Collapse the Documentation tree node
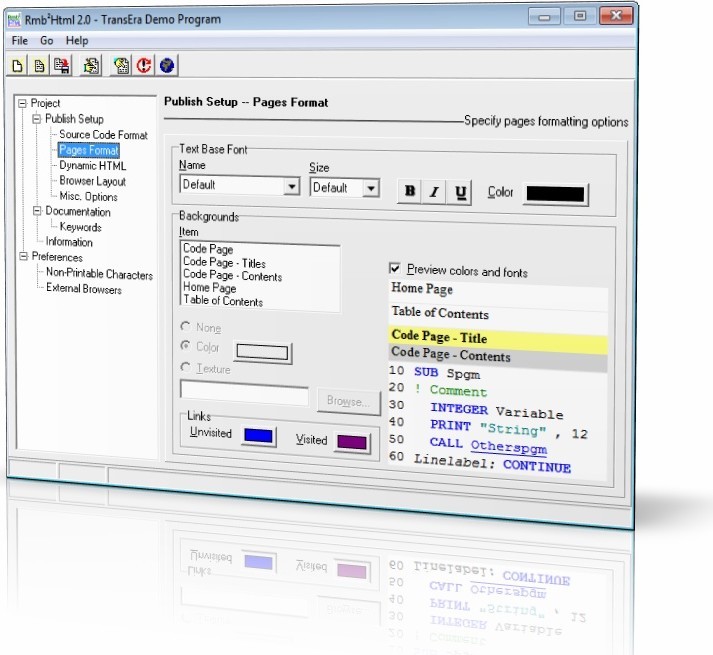The image size is (713, 655). (37, 211)
